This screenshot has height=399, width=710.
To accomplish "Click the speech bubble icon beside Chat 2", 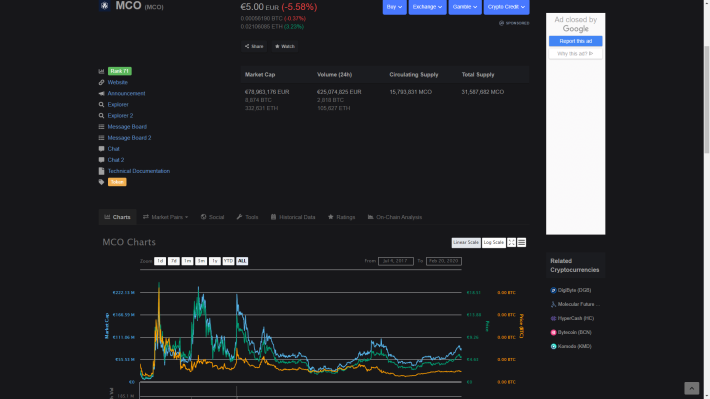I will coord(101,160).
